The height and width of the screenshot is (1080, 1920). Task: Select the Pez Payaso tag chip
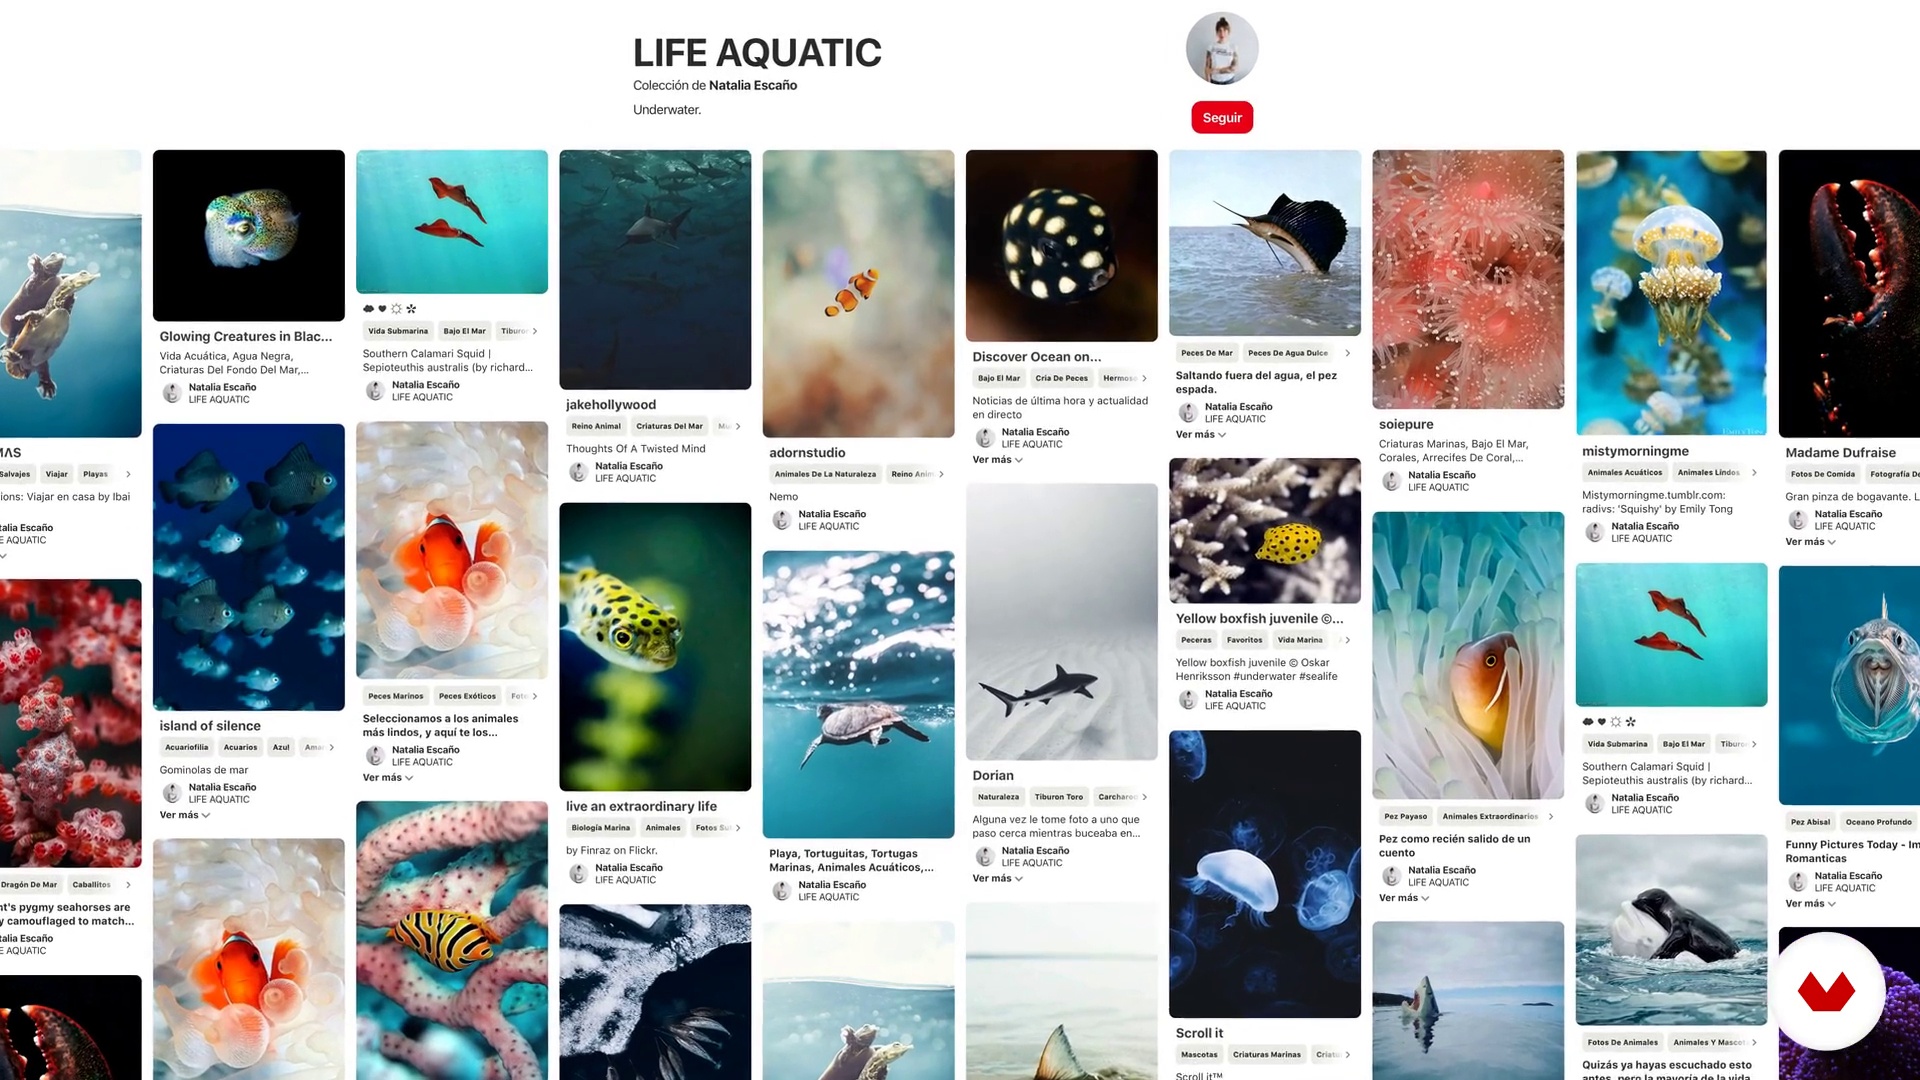tap(1405, 816)
